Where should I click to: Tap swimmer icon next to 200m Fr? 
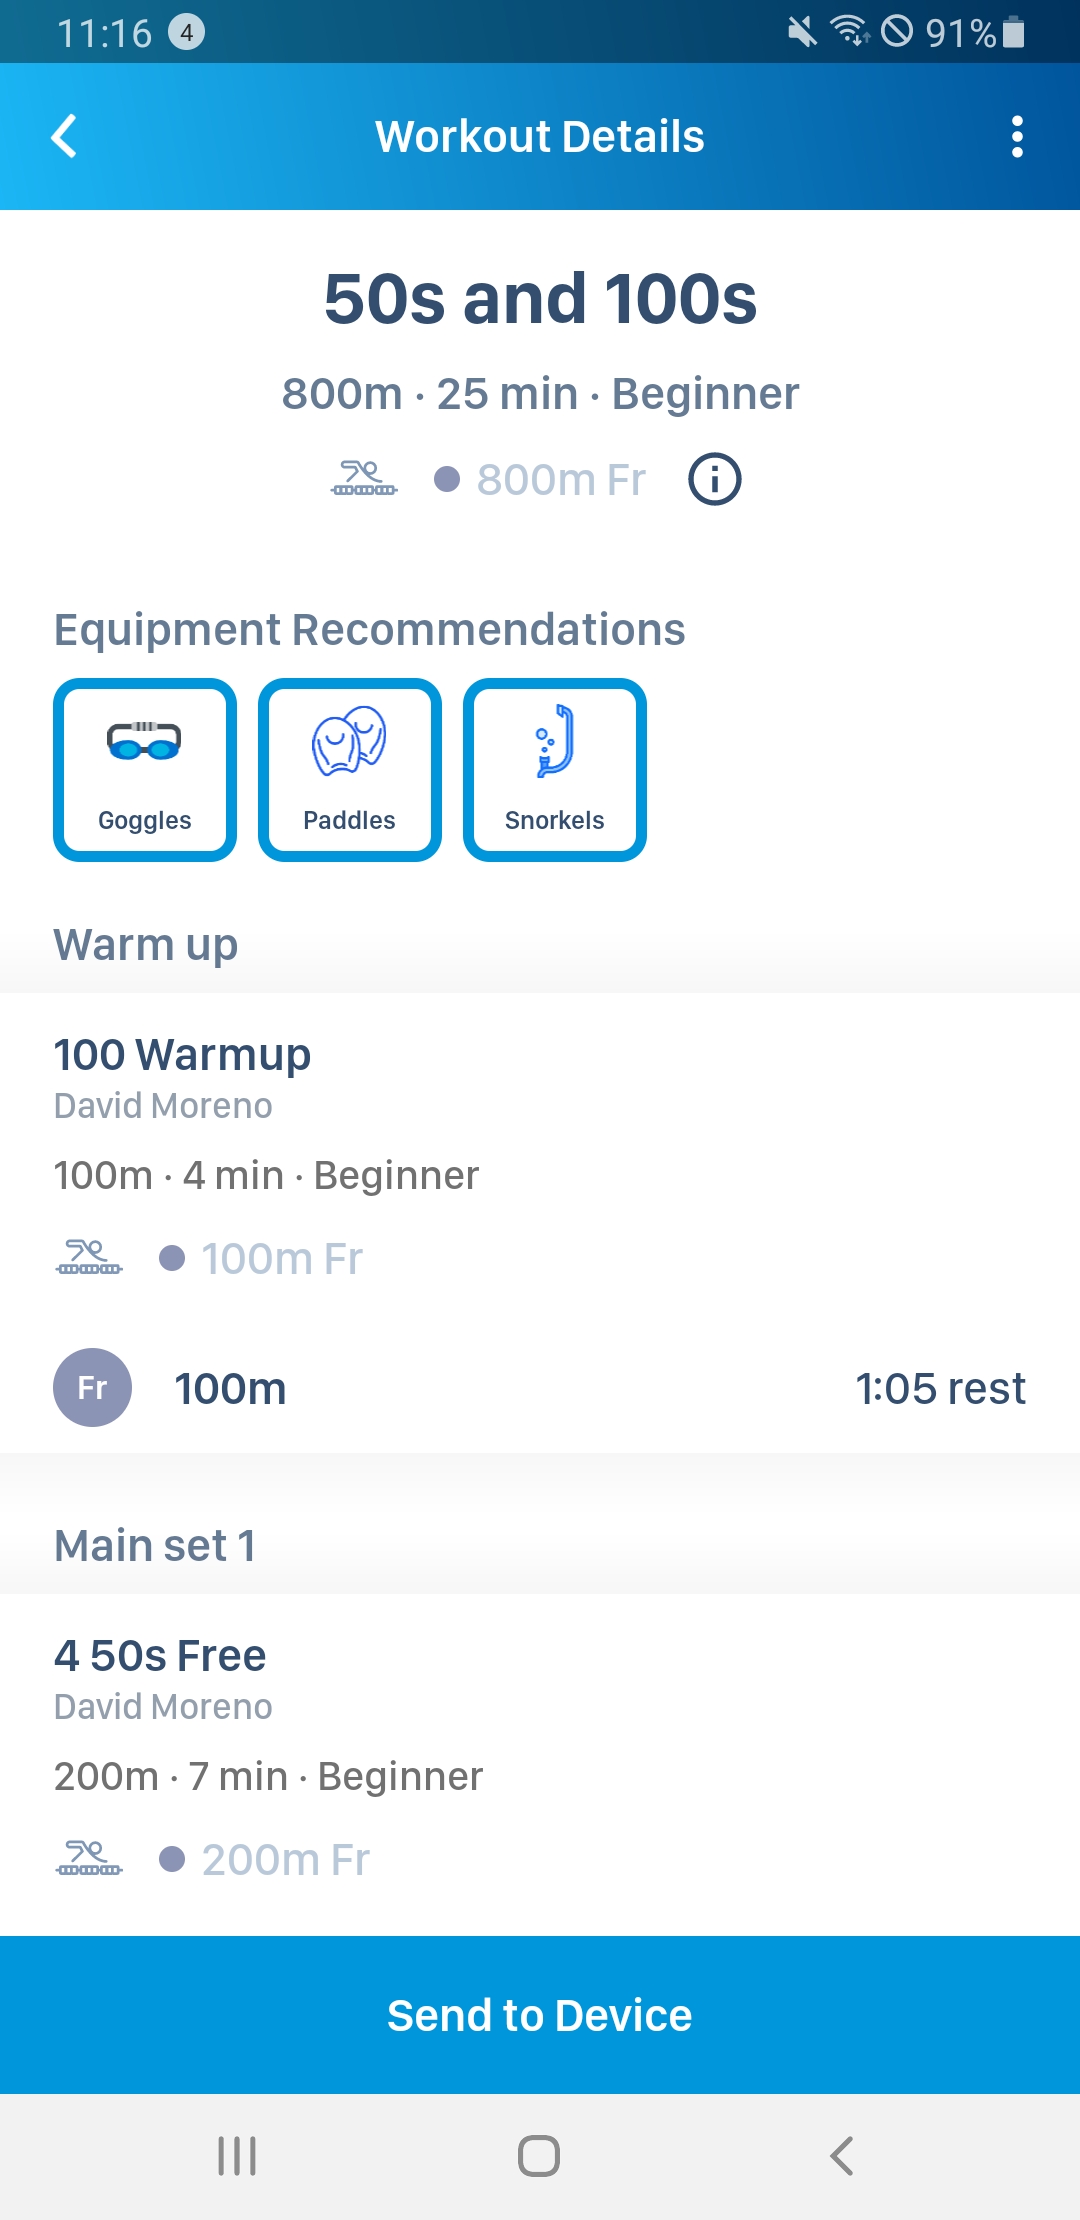coord(89,1859)
